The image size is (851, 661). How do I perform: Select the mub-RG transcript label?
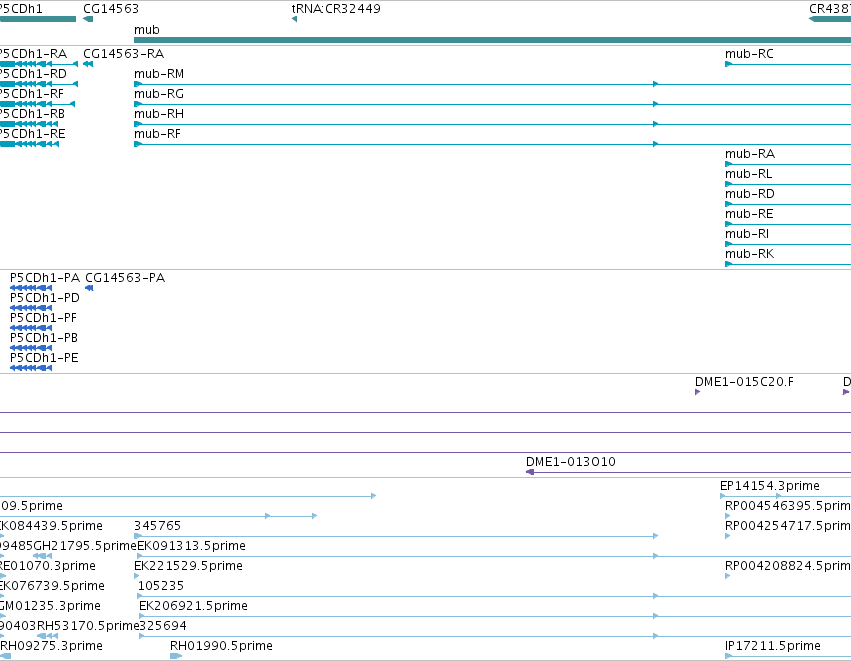(x=159, y=94)
